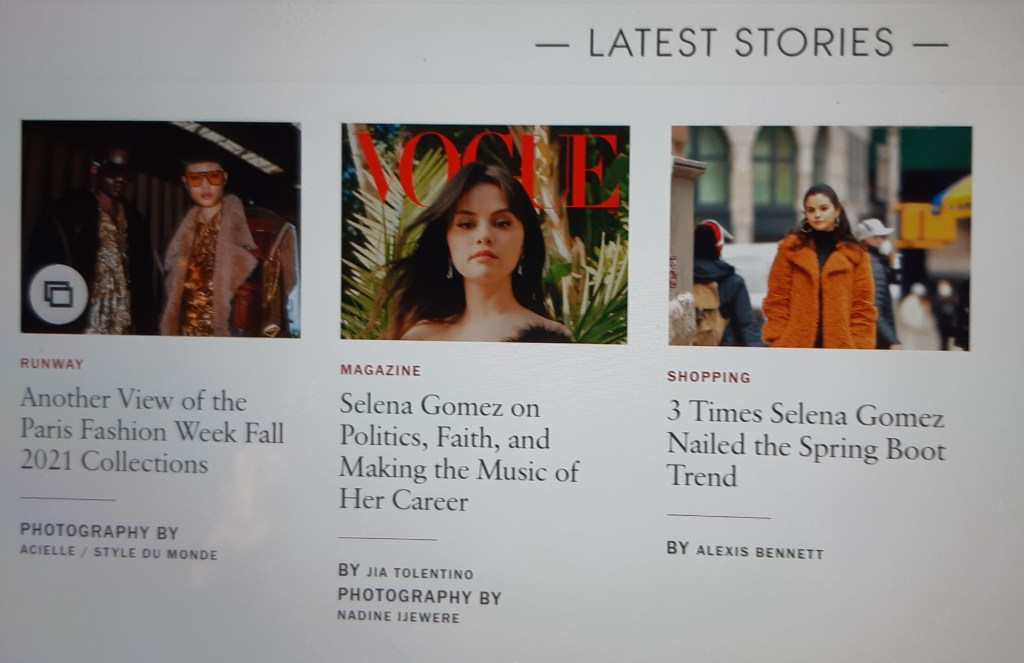This screenshot has width=1024, height=663.
Task: Click Acielle / Style Du Monde credit
Action: (x=119, y=552)
